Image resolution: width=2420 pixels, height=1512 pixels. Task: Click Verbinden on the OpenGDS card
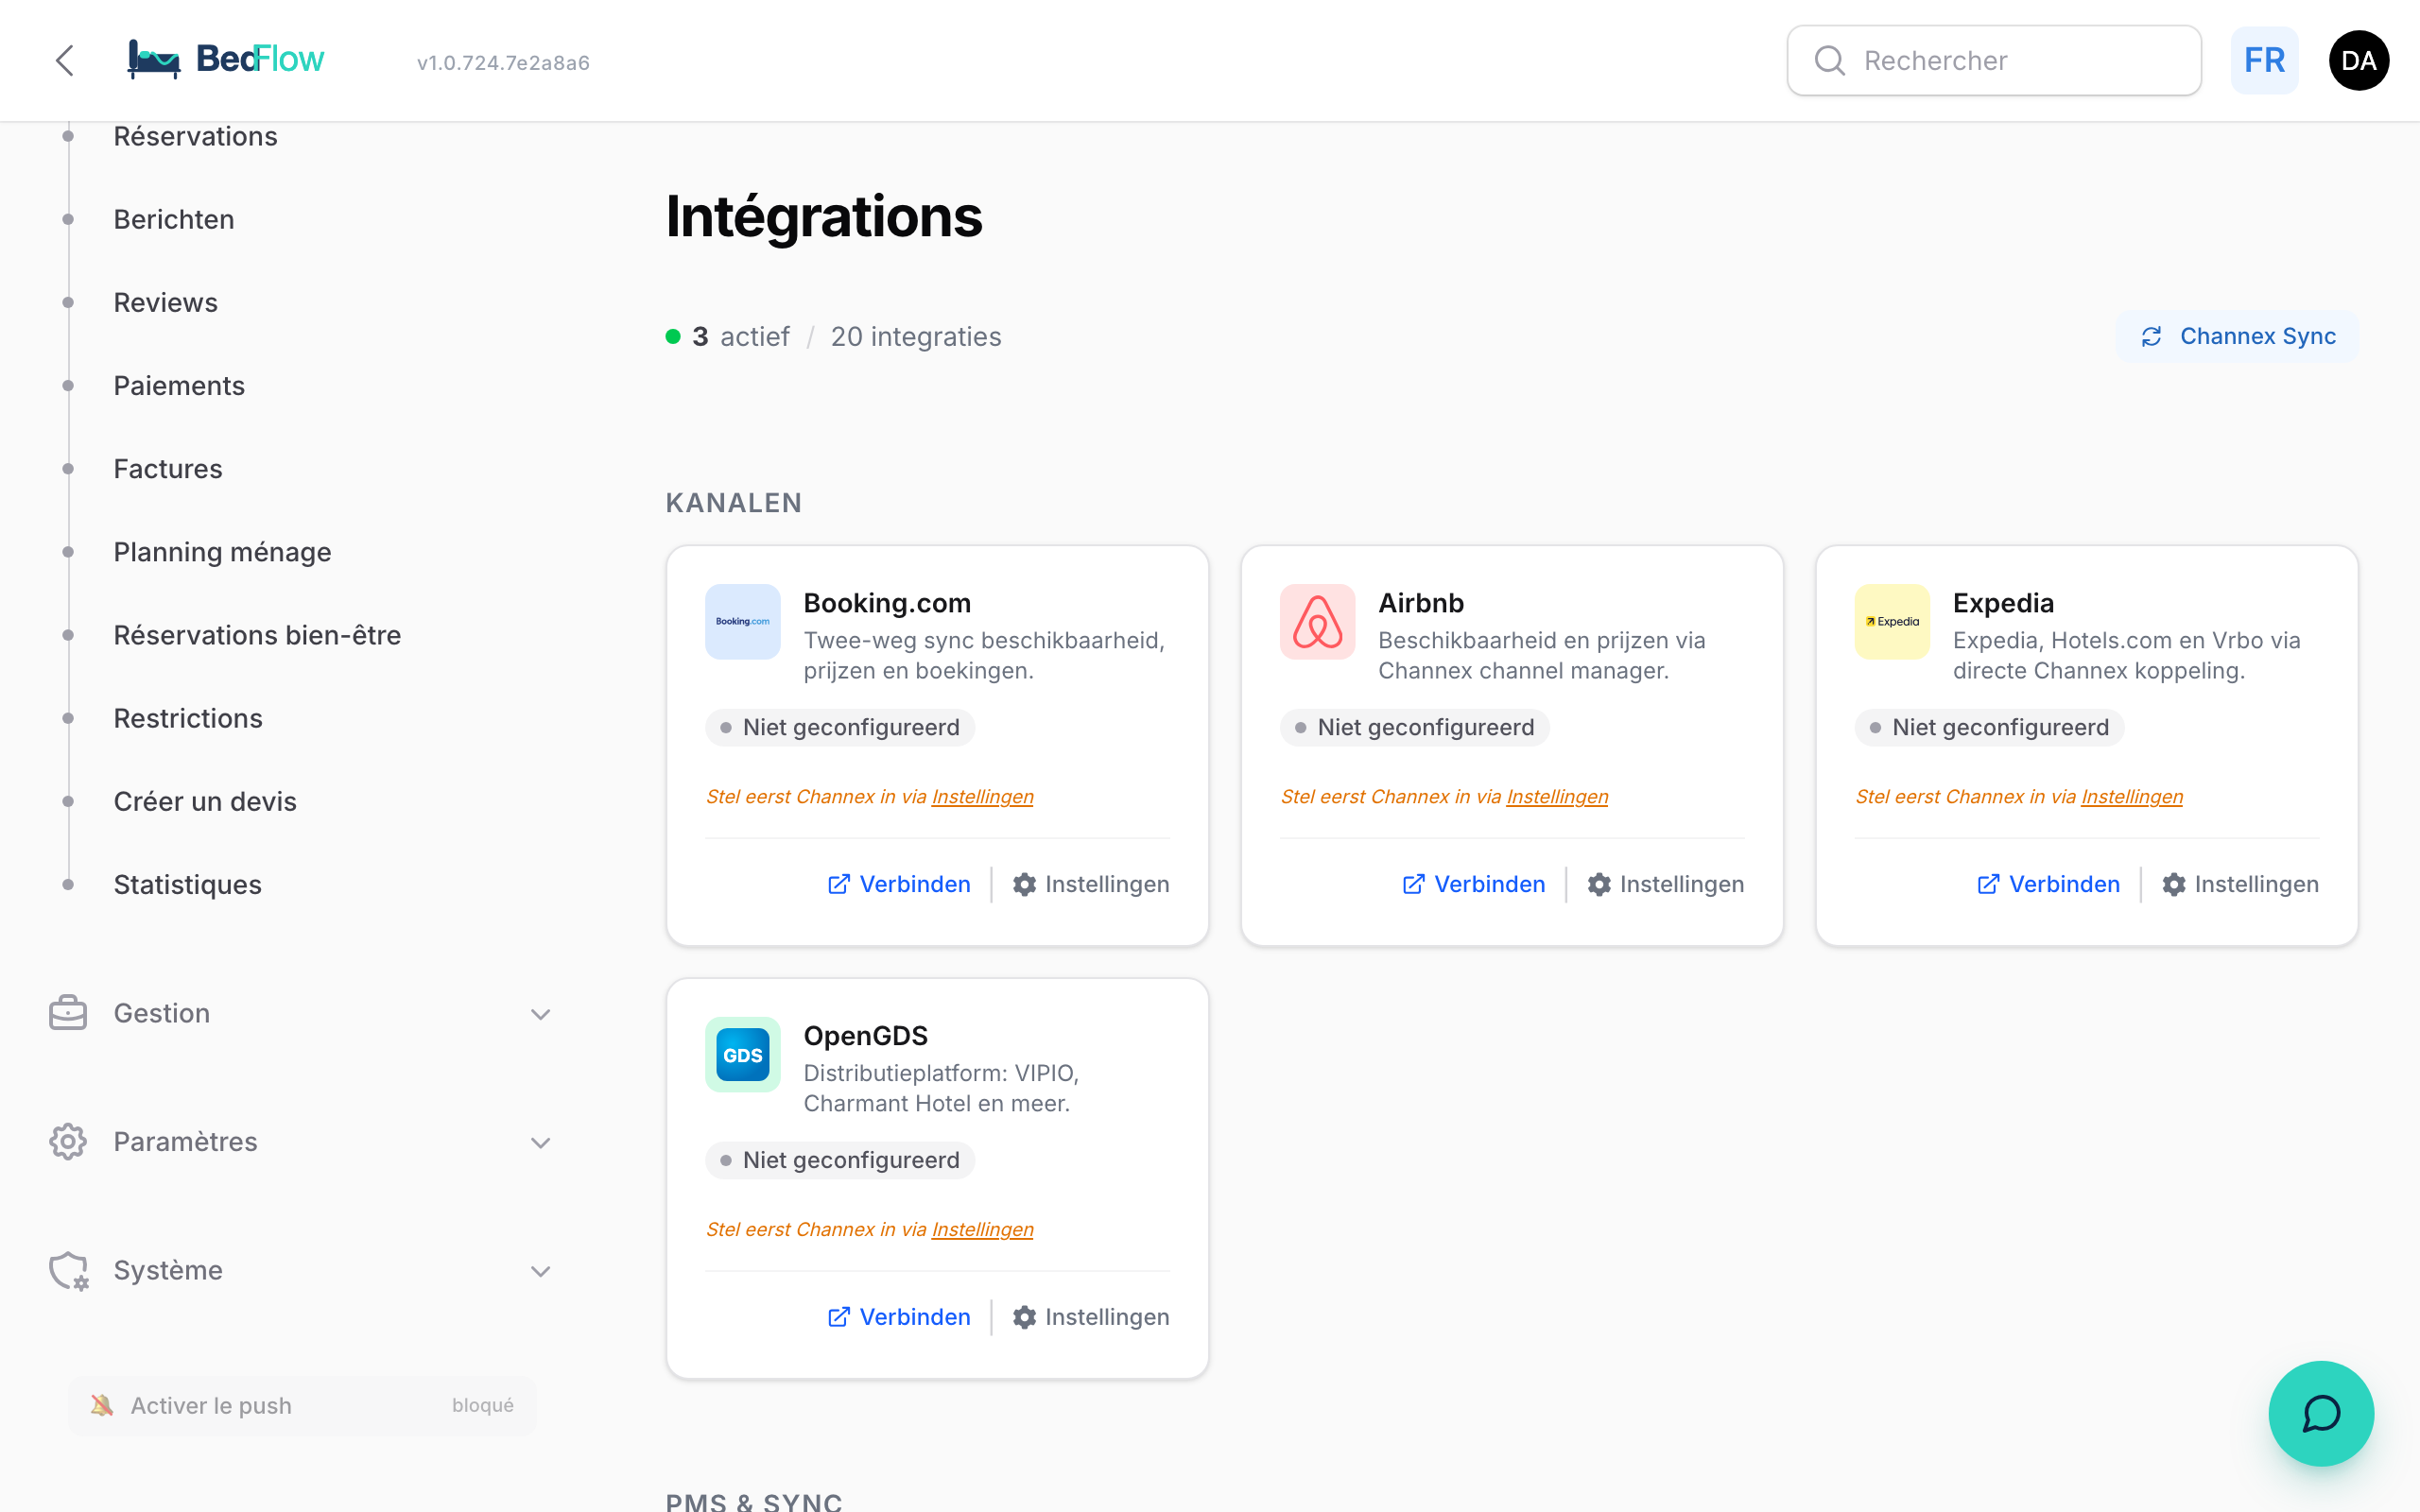click(899, 1317)
